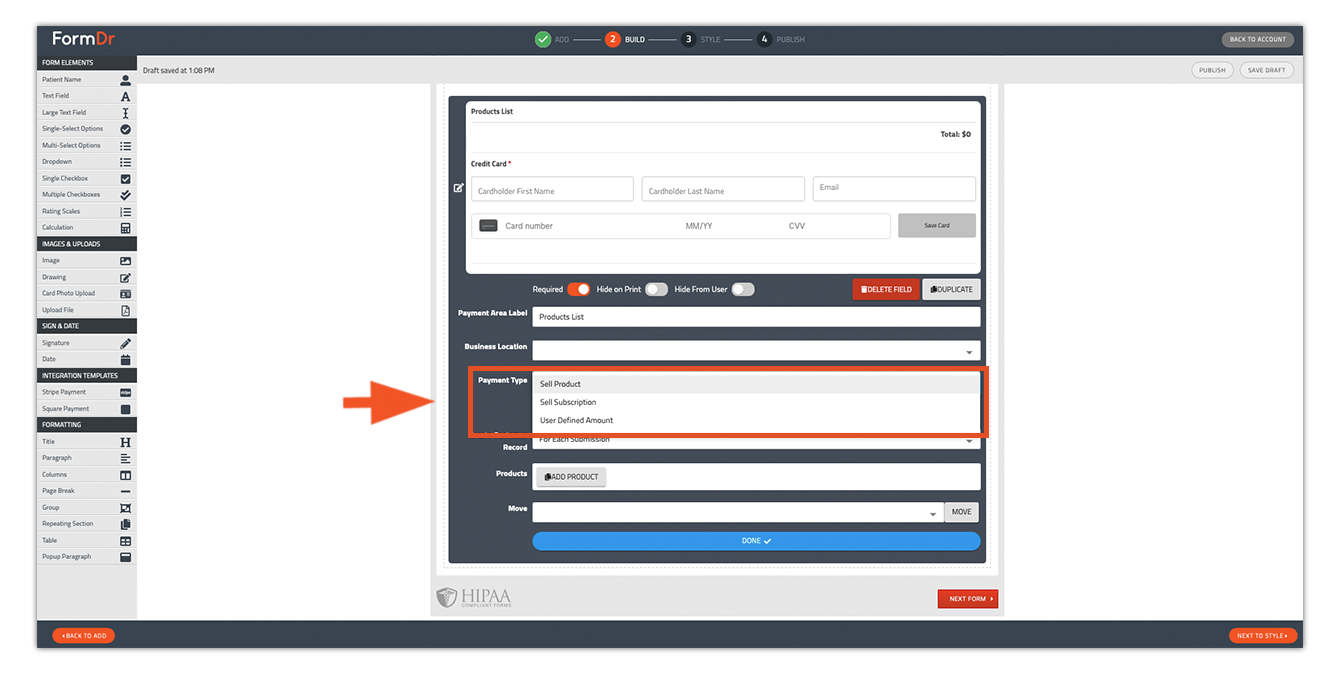
Task: Add an Image element
Action: (x=86, y=261)
